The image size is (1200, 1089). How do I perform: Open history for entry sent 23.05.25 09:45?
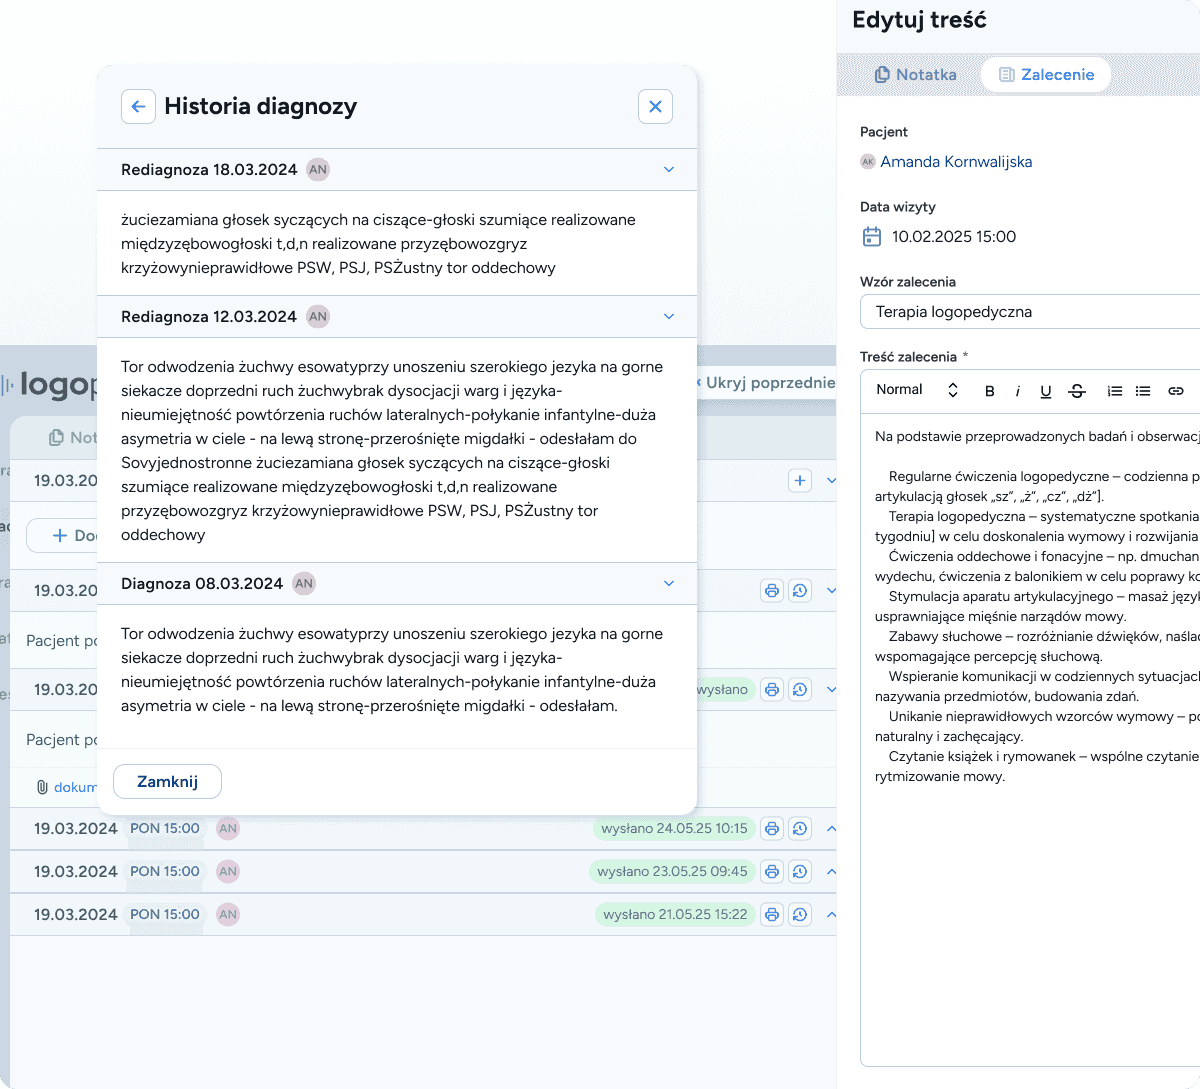pos(800,872)
